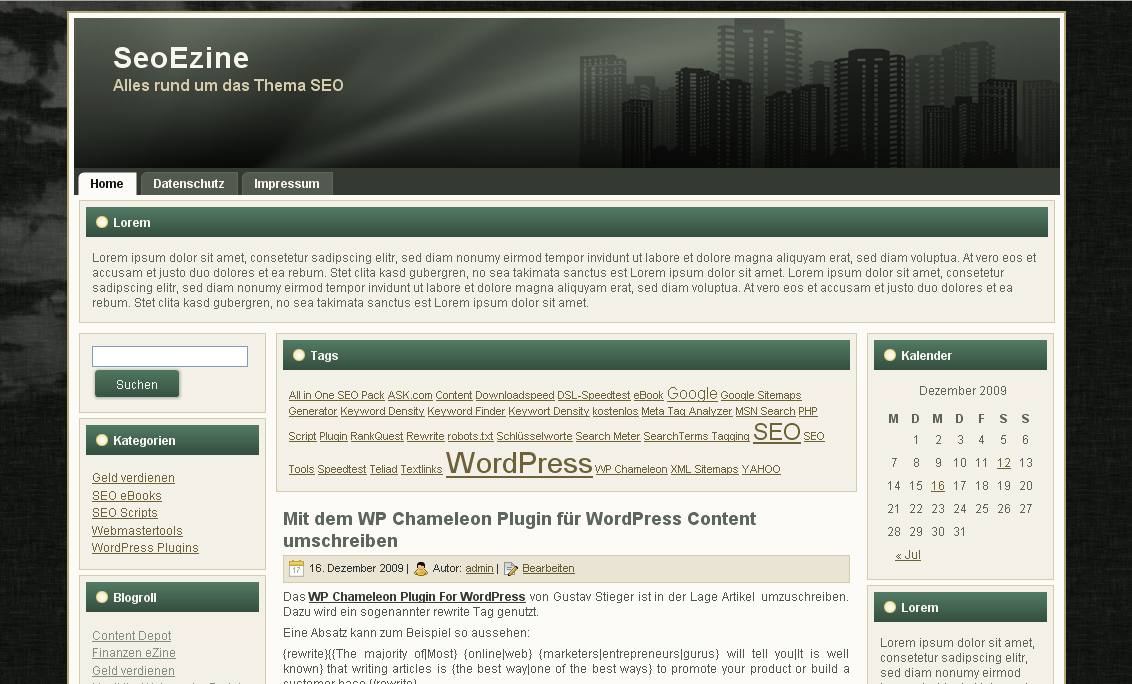Viewport: 1132px width, 684px height.
Task: Select the Keyword Finder tag
Action: coord(466,411)
